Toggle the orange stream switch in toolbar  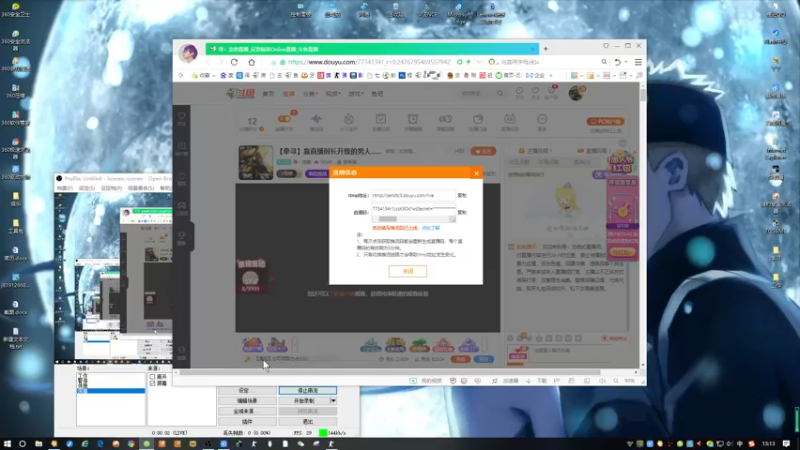pos(284,119)
